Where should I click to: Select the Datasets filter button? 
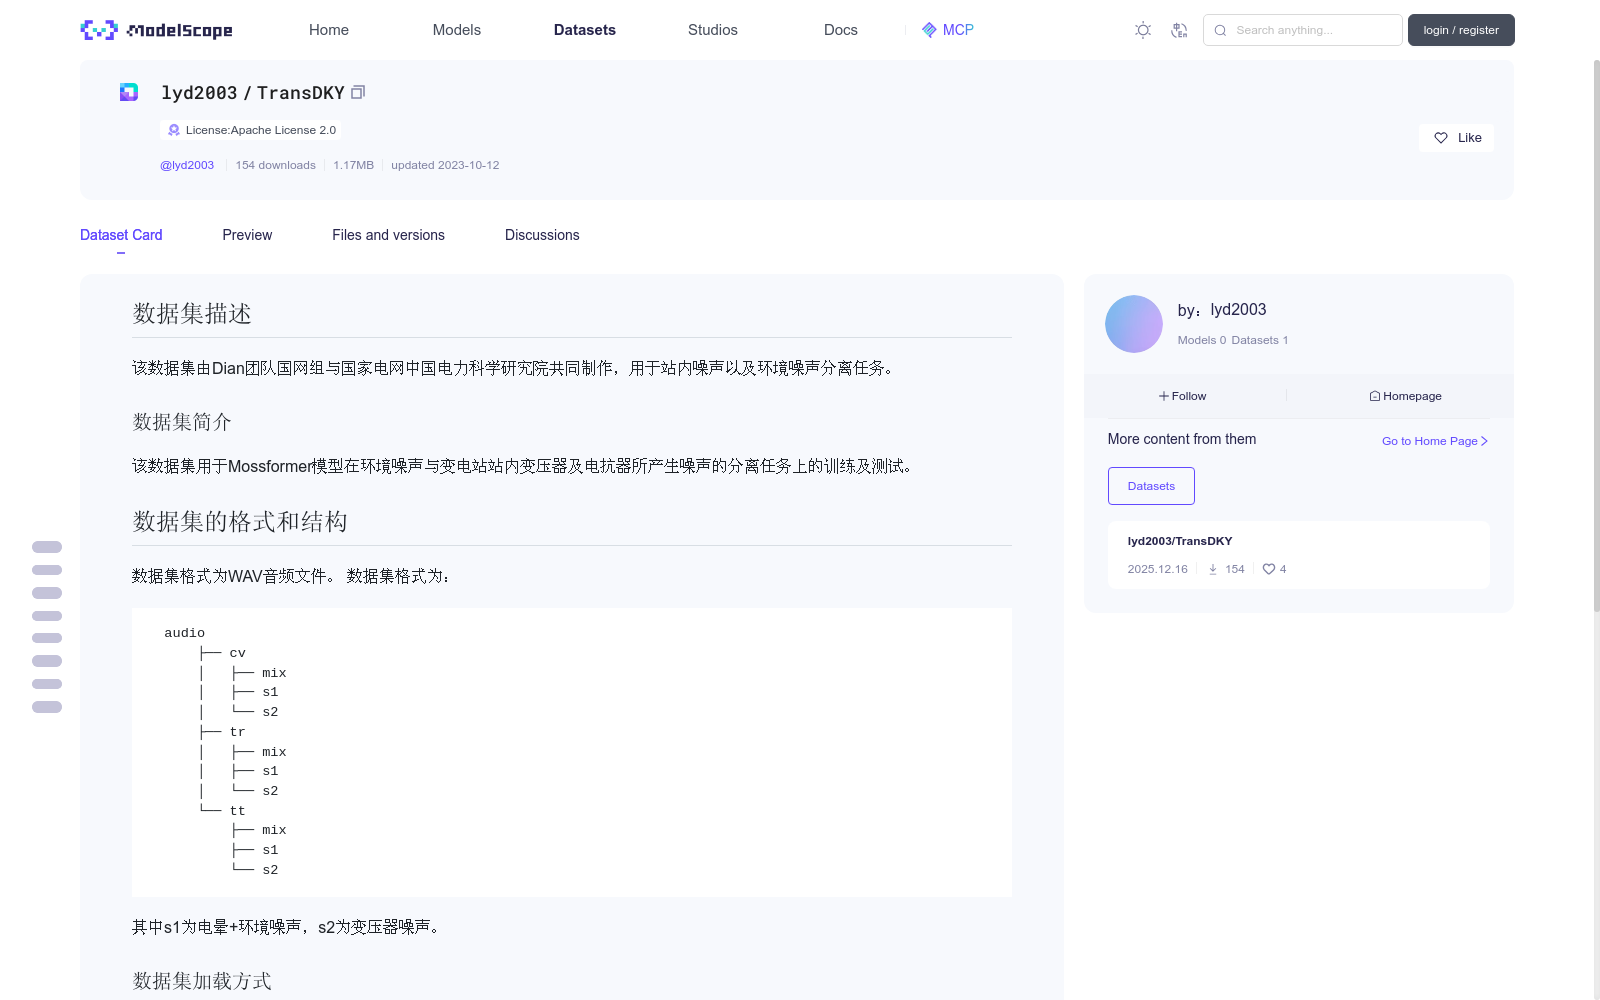(x=1151, y=486)
